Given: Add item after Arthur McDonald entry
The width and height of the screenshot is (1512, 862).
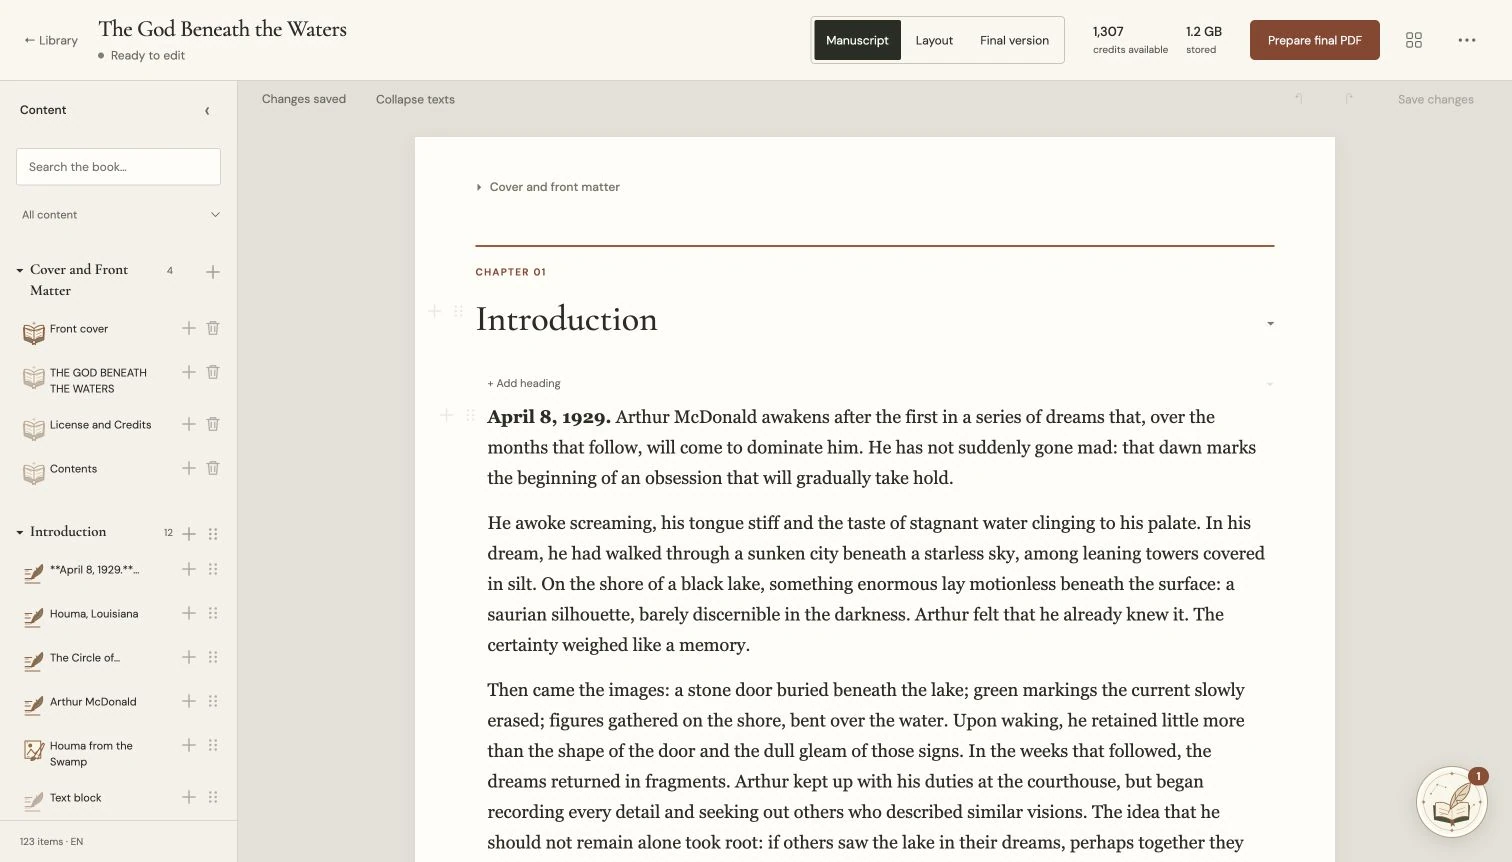Looking at the screenshot, I should point(189,701).
